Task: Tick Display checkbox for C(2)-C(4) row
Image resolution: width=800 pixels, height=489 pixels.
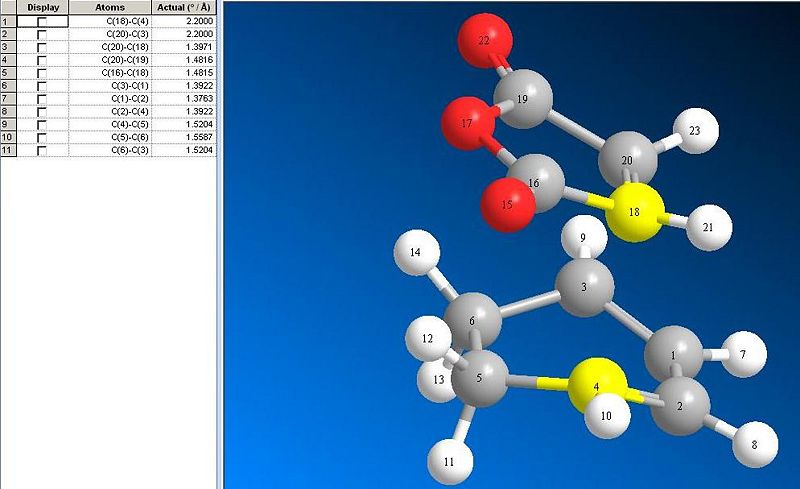Action: click(x=42, y=112)
